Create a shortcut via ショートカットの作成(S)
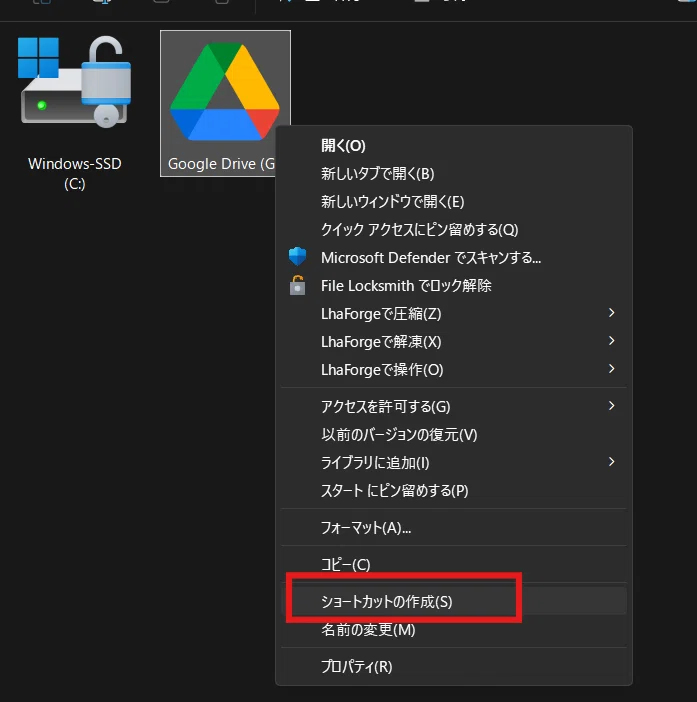 pos(453,601)
